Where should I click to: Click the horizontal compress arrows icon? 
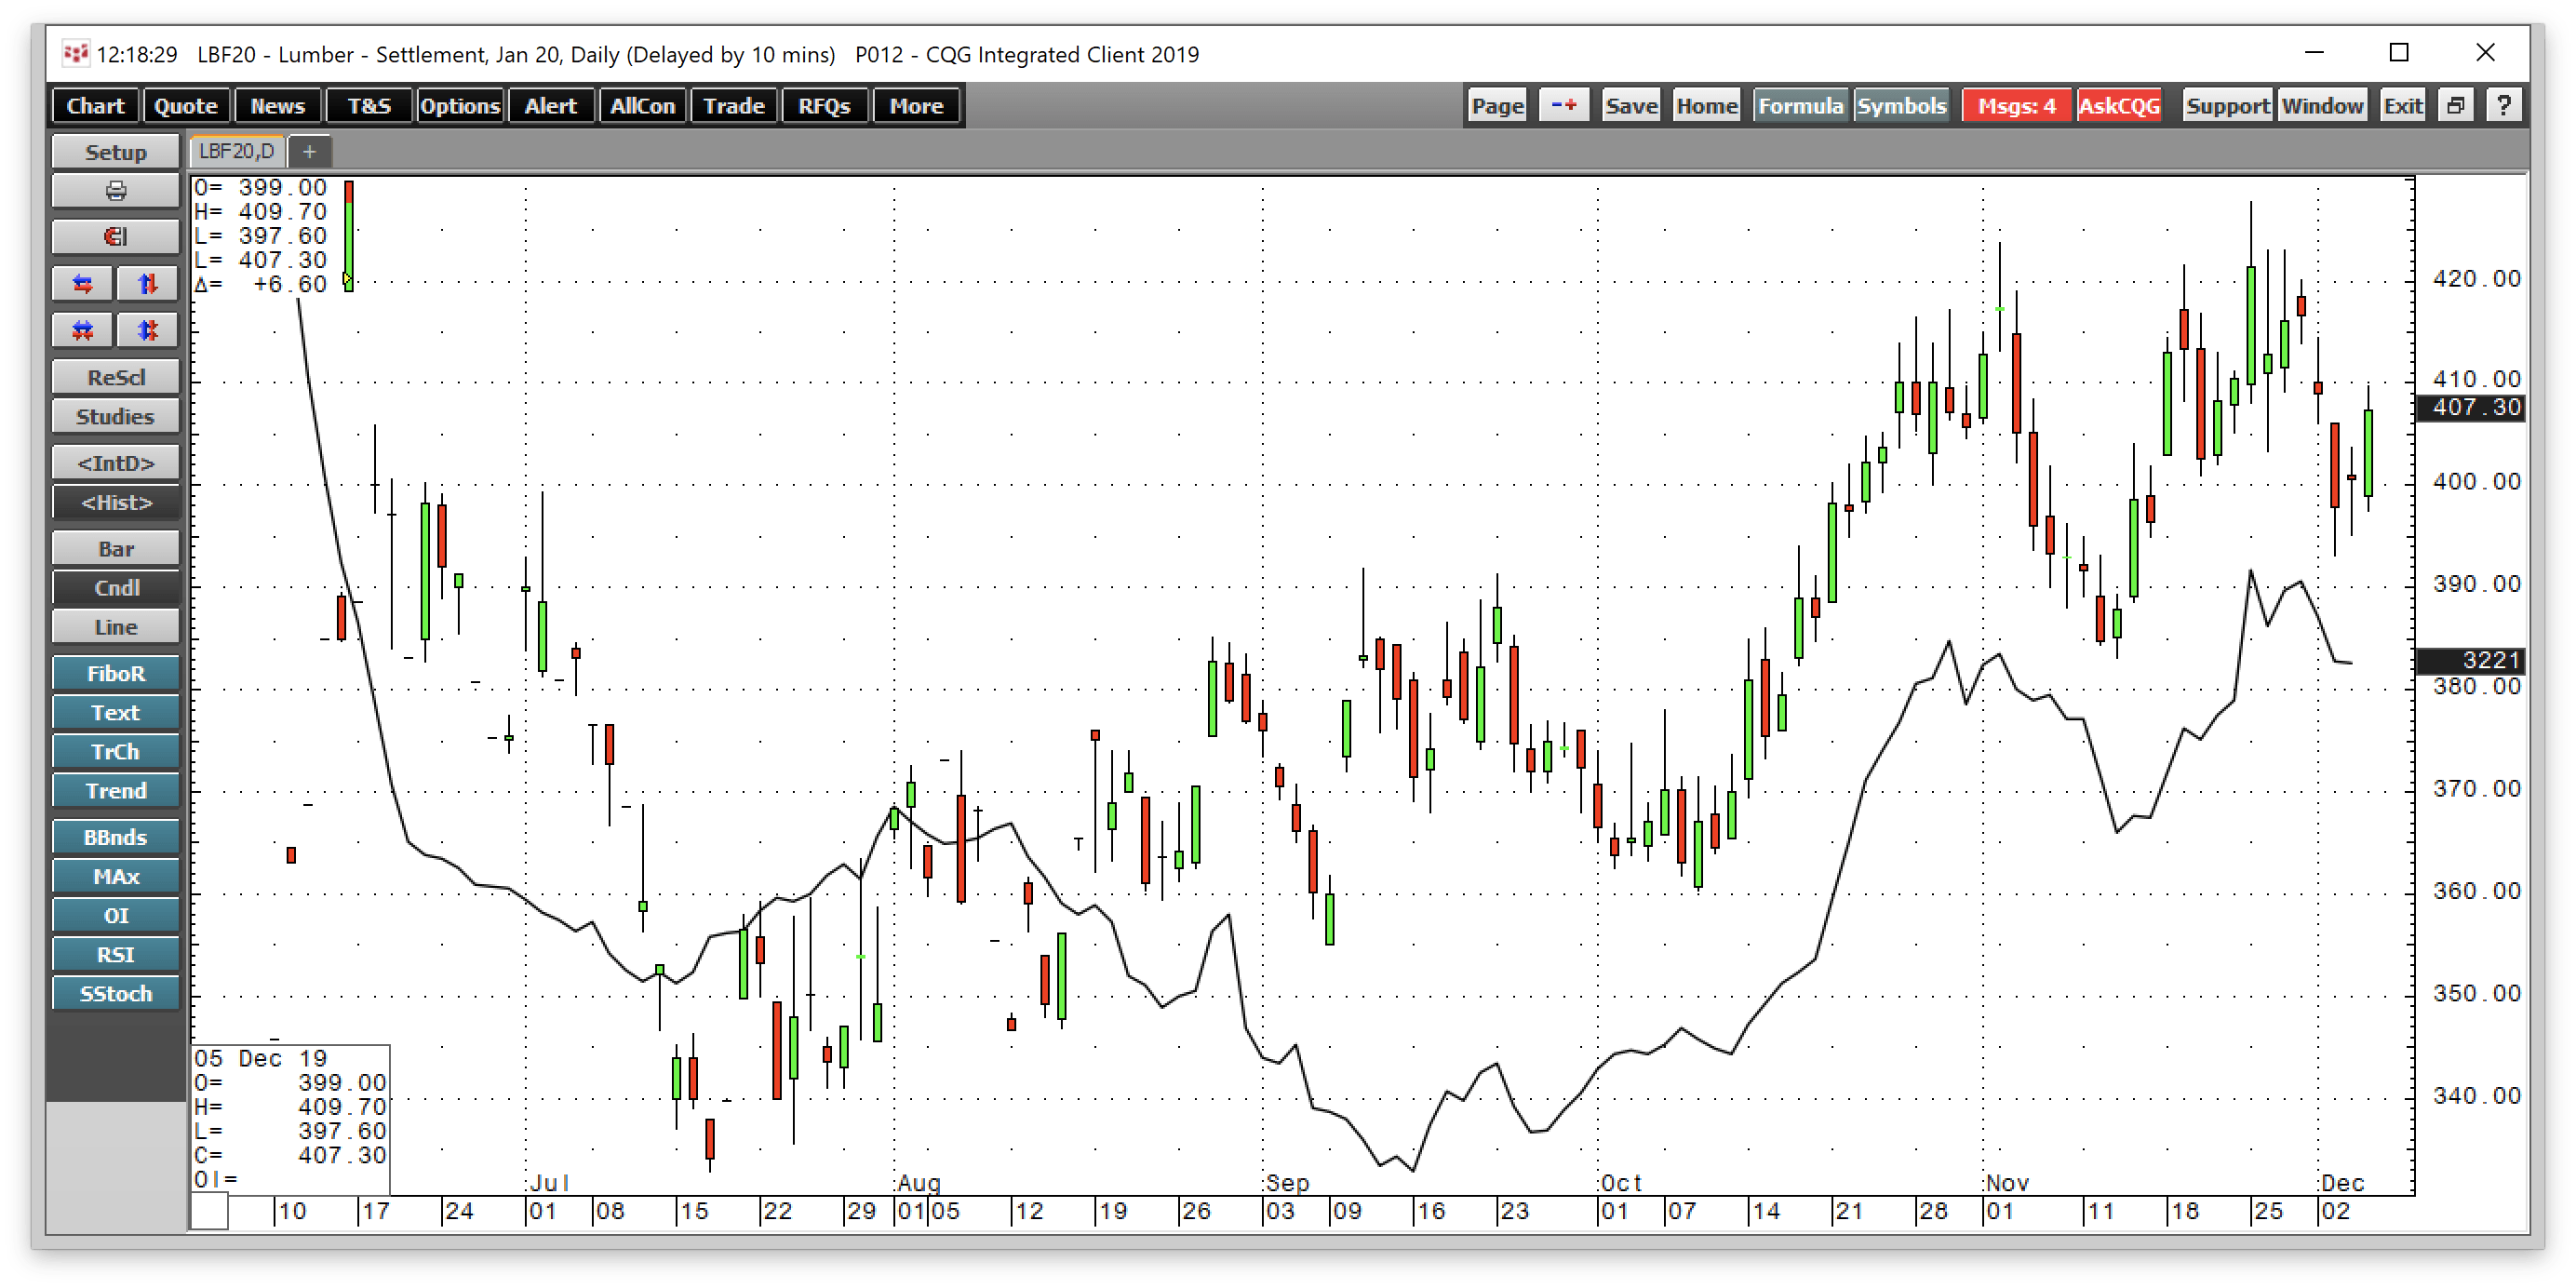click(83, 330)
